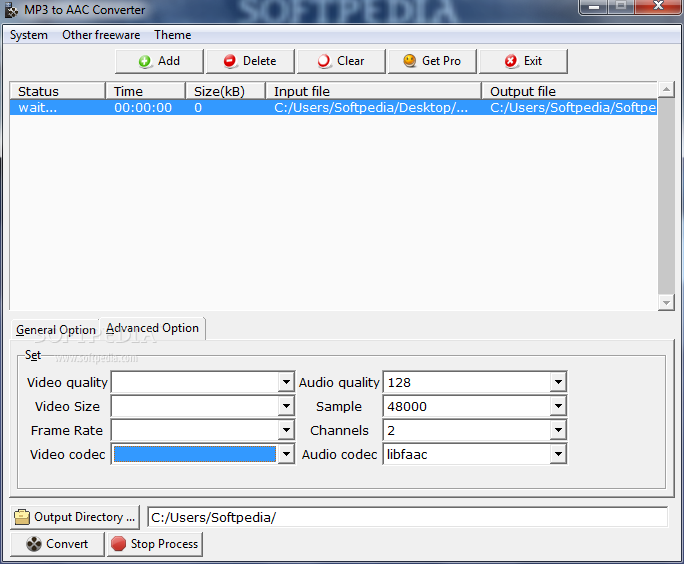Click the Channels value 2
The height and width of the screenshot is (564, 684).
pyautogui.click(x=391, y=431)
